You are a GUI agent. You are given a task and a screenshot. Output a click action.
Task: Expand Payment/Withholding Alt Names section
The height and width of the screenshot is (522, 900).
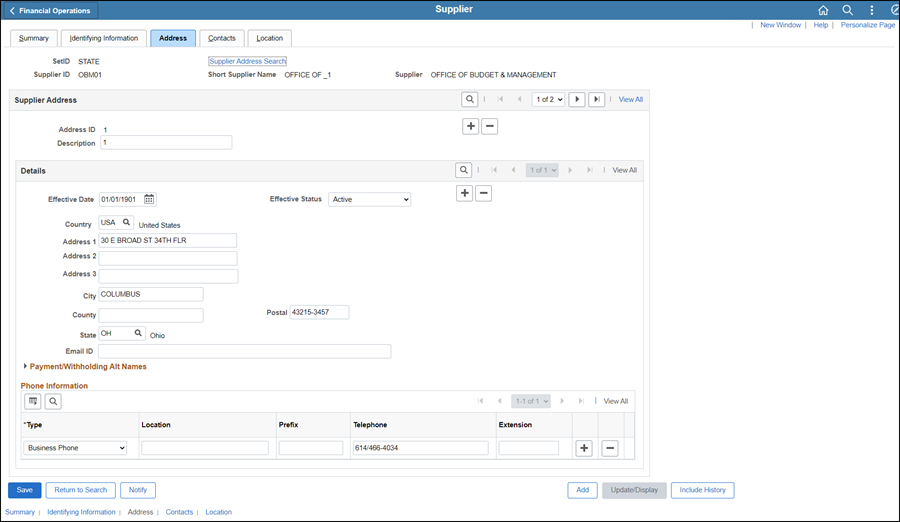(86, 367)
